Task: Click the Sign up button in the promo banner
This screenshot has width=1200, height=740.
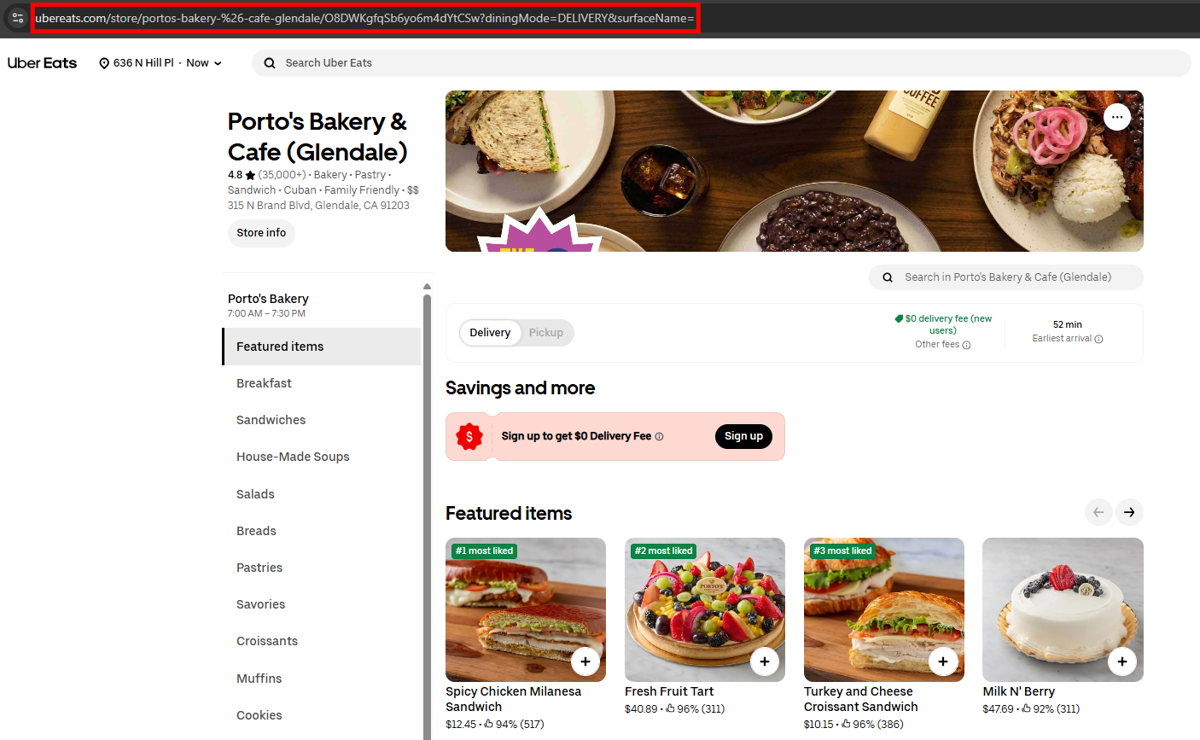Action: pyautogui.click(x=743, y=436)
